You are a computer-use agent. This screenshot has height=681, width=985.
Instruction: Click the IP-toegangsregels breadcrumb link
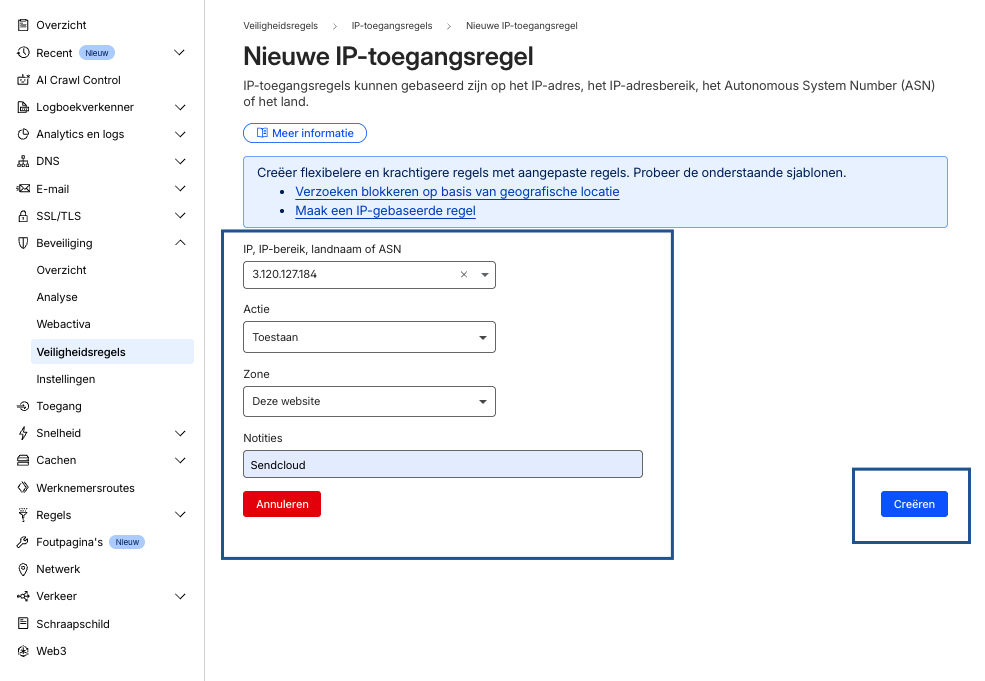point(392,26)
